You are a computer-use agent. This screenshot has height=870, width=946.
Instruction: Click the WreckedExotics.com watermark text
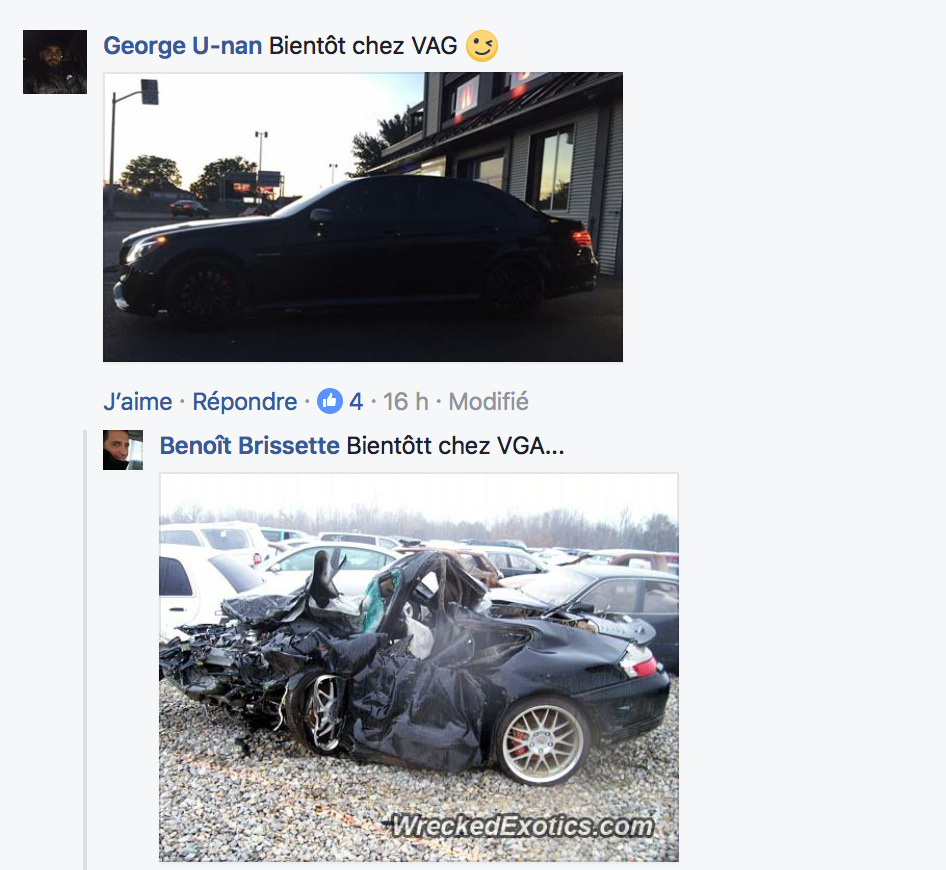(x=522, y=826)
